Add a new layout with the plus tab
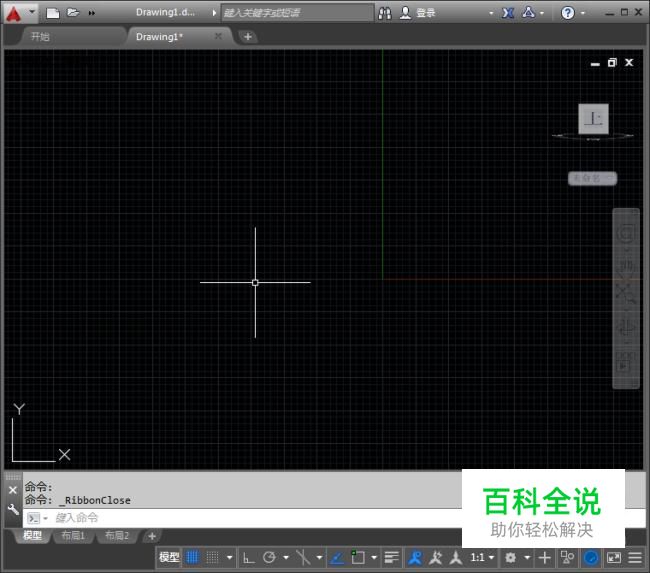Screen dimensions: 650x573 click(x=152, y=536)
